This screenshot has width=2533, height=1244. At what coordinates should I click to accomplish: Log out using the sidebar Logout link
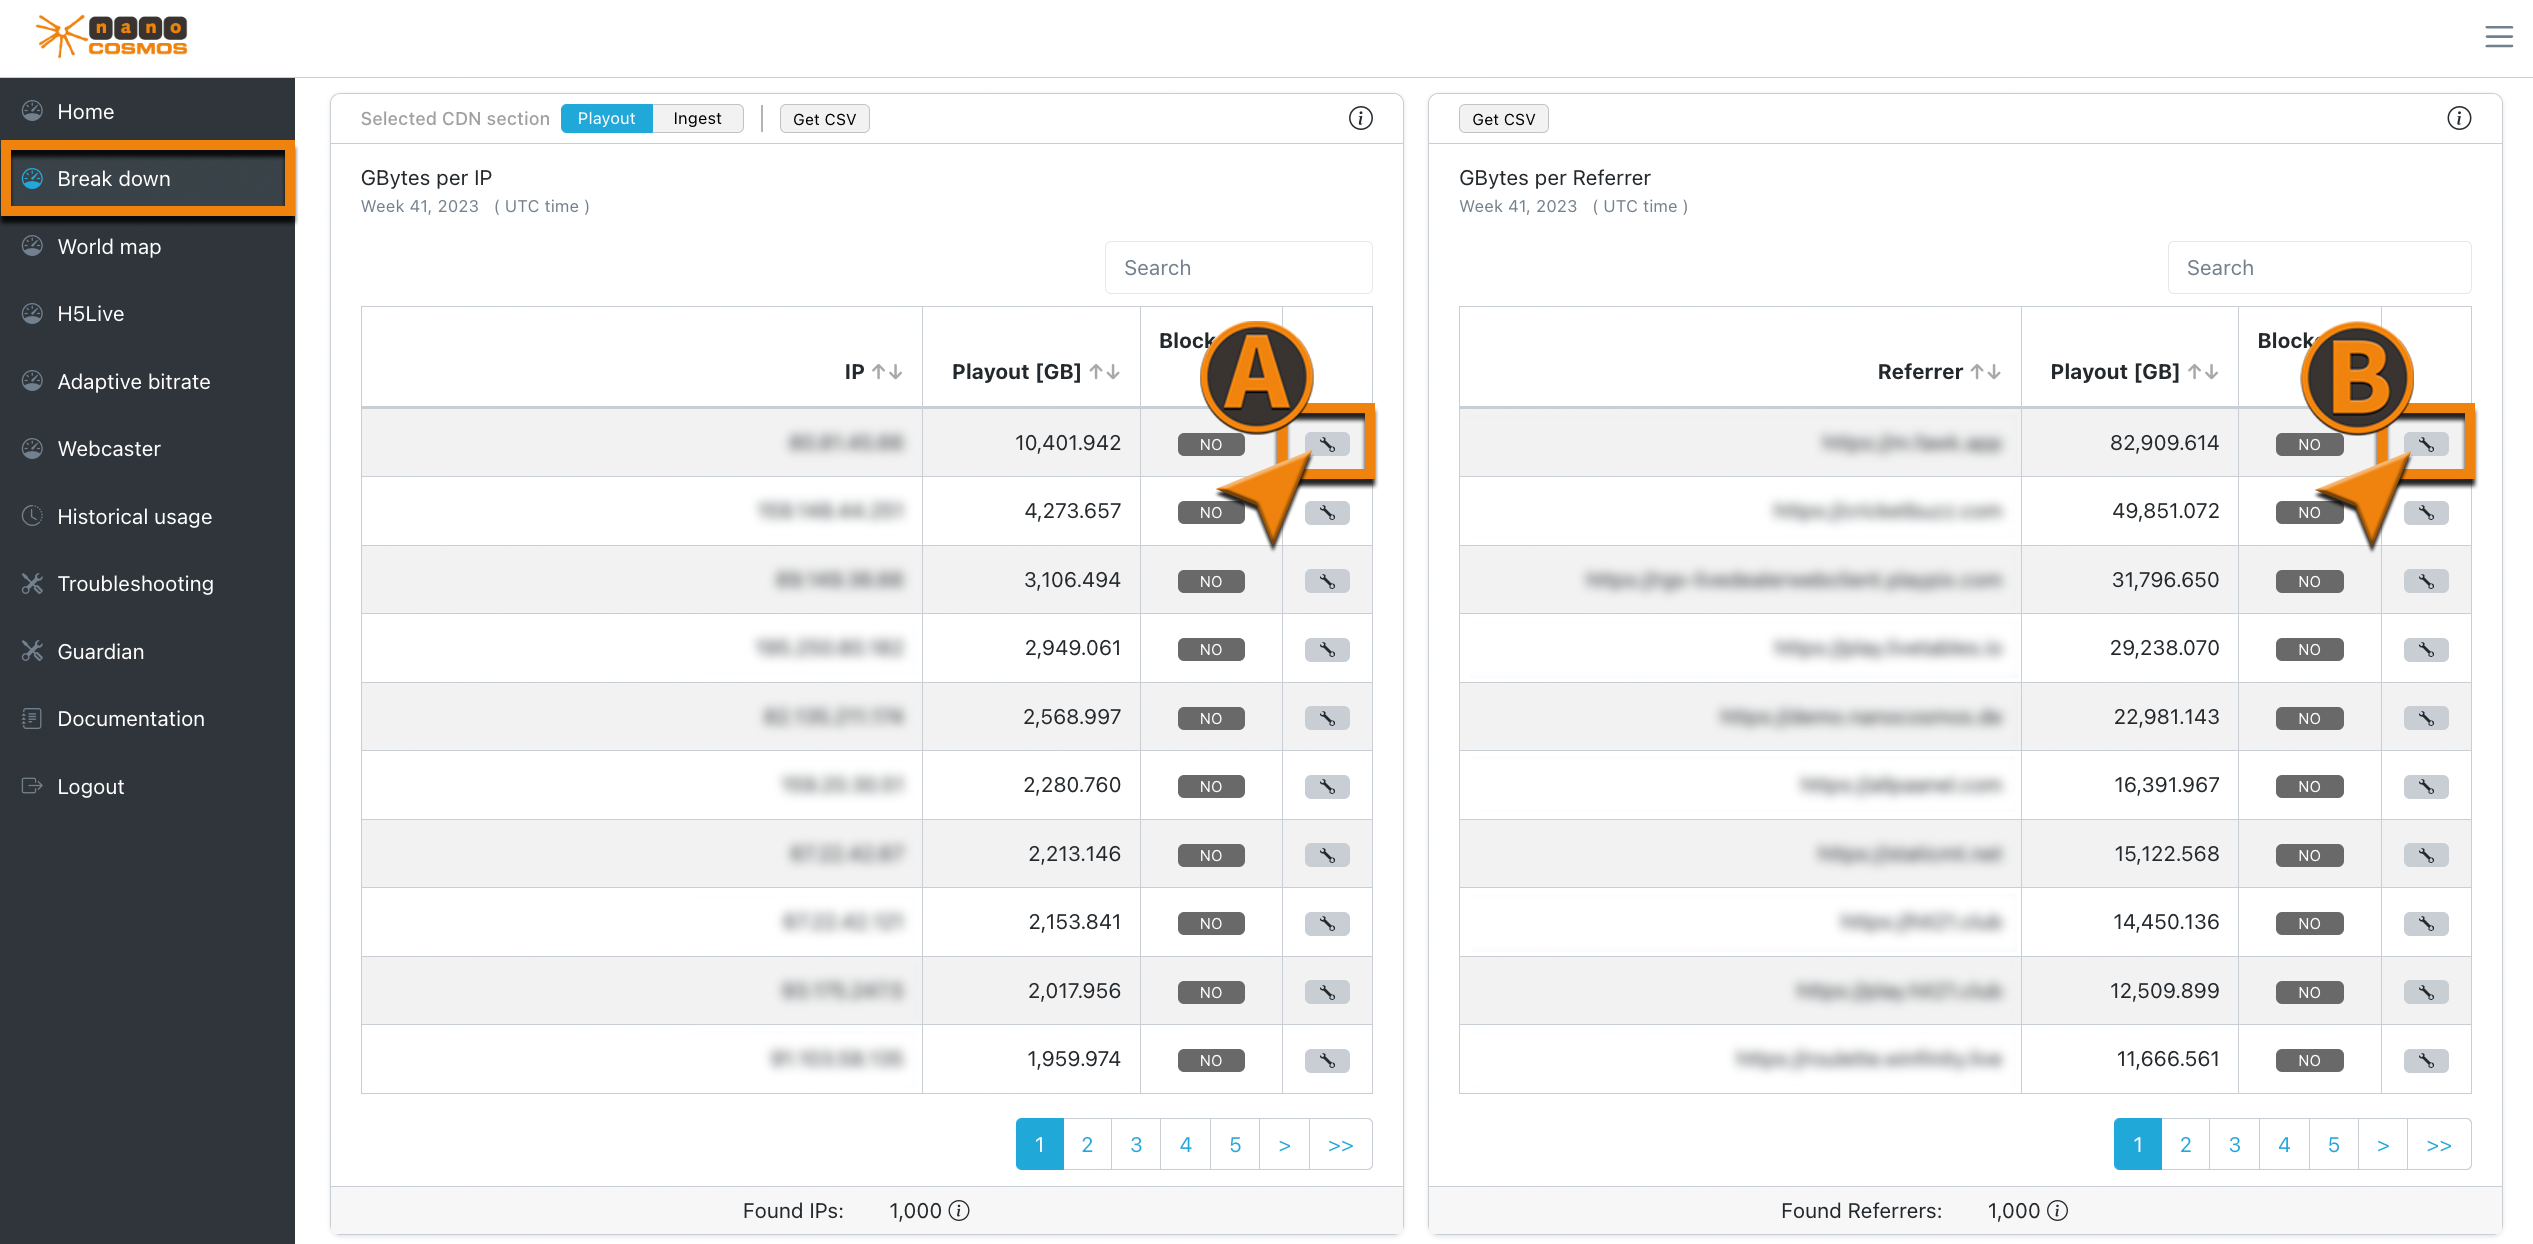click(x=90, y=786)
